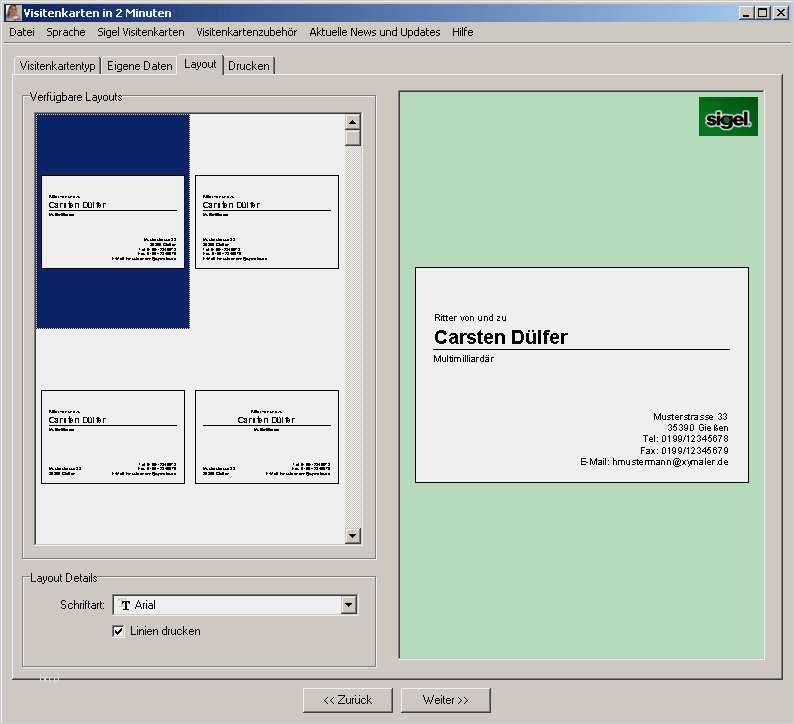Click the Zurück button
The image size is (794, 724).
click(347, 700)
